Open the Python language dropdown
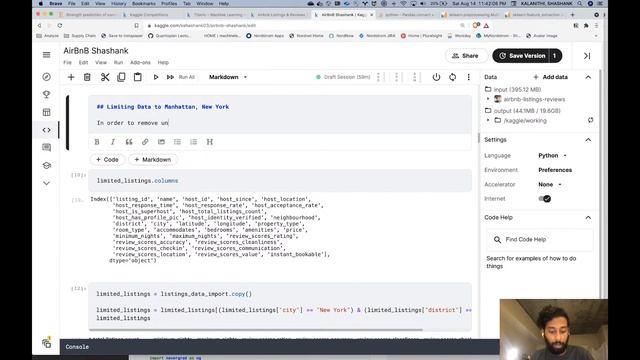Image resolution: width=640 pixels, height=360 pixels. coord(553,156)
